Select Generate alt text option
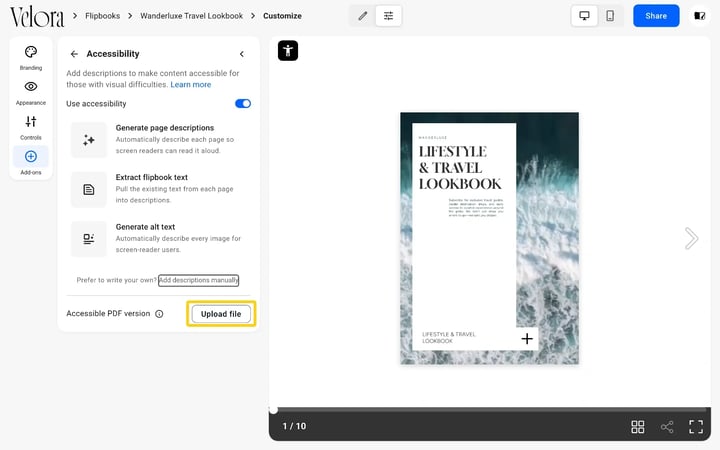 pos(160,238)
